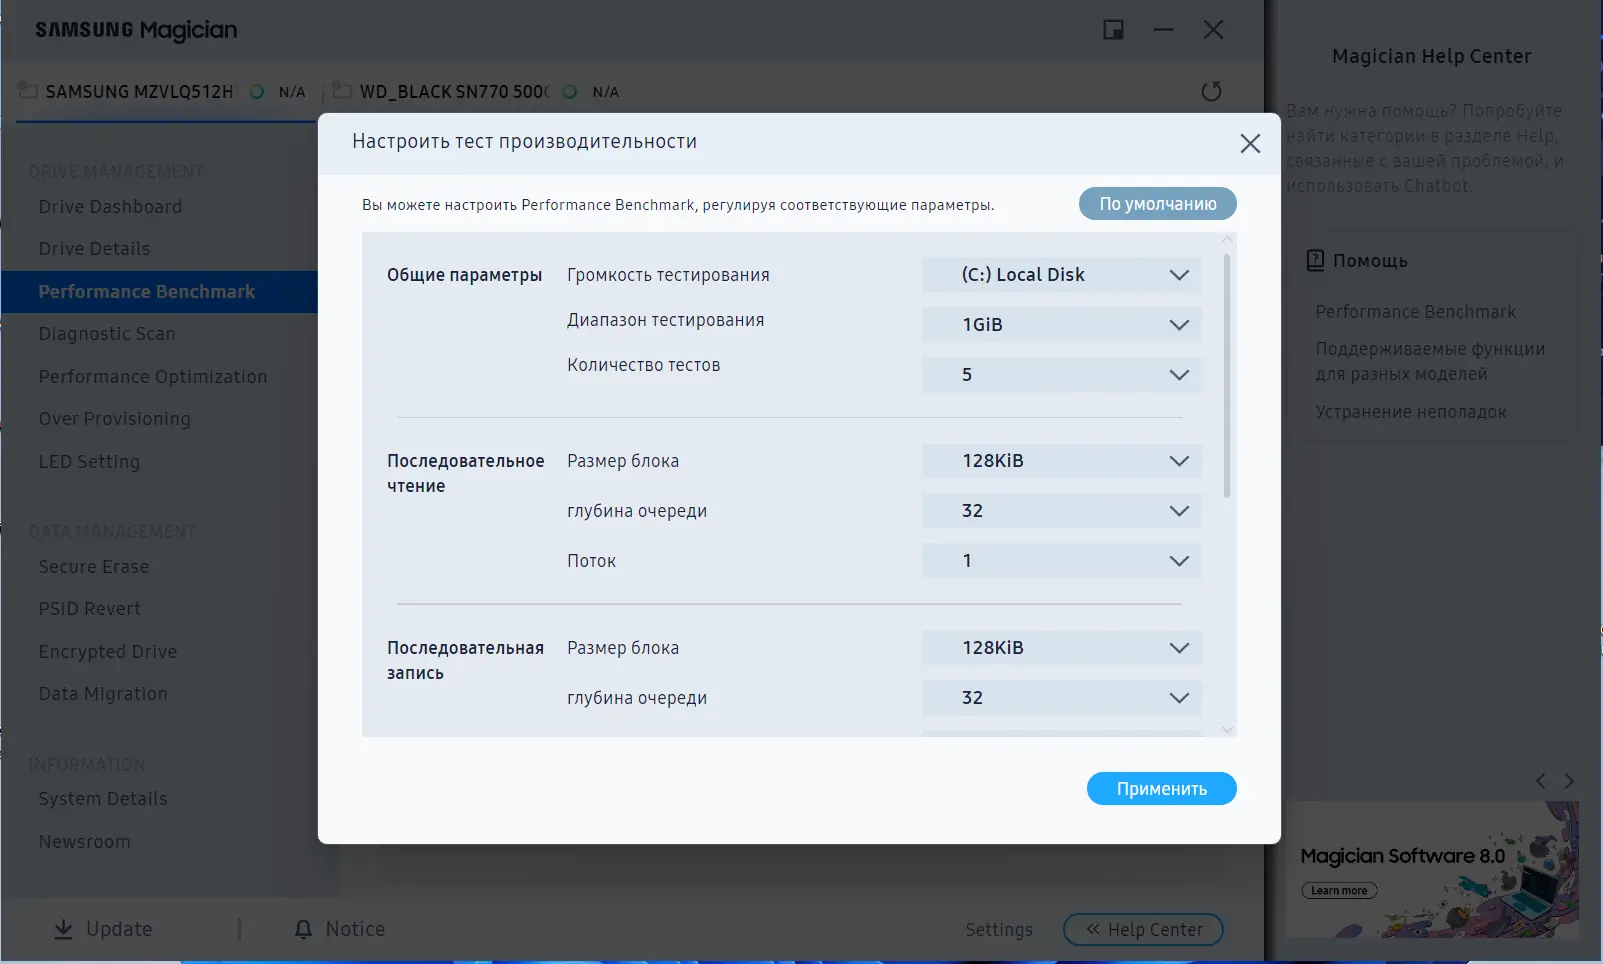Close the benchmark settings dialog
The image size is (1603, 964).
coord(1250,143)
